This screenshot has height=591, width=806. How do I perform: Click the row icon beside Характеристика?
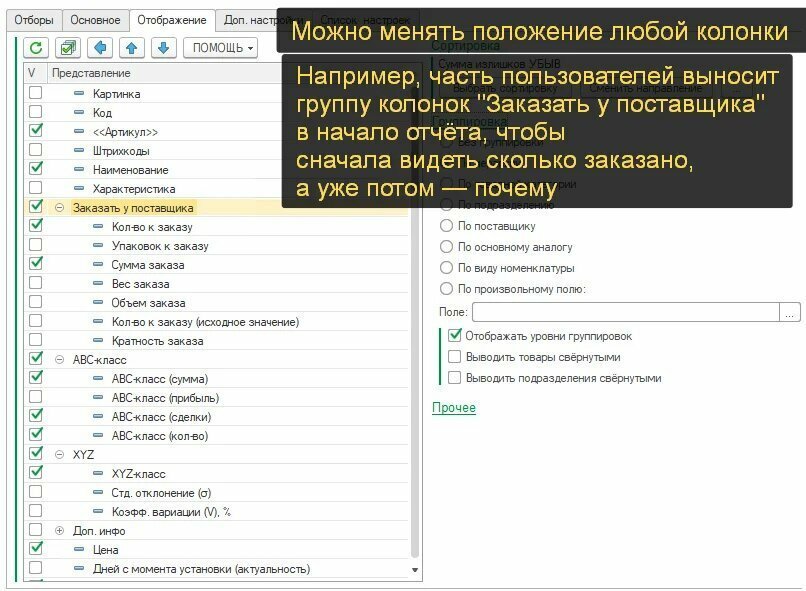[79, 189]
